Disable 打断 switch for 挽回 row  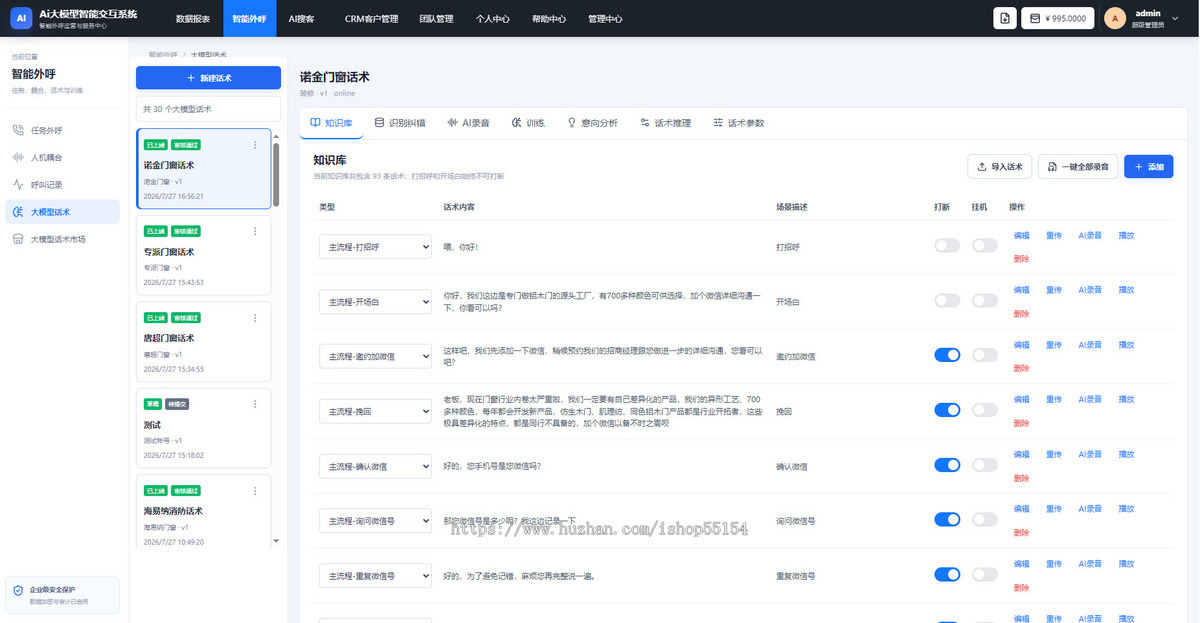click(947, 410)
